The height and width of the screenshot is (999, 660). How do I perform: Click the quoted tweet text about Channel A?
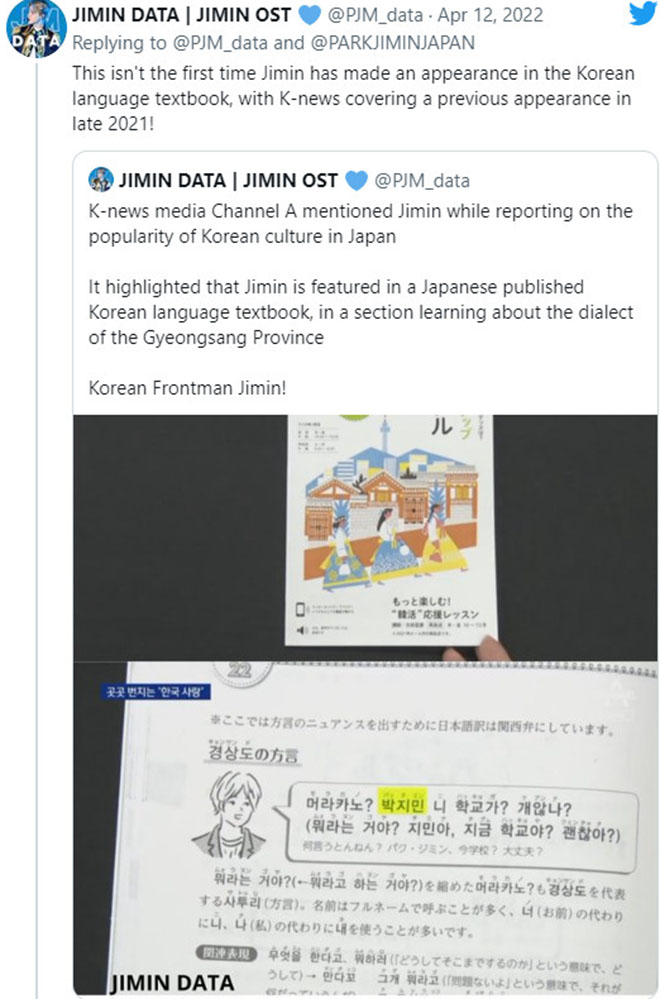pos(361,224)
